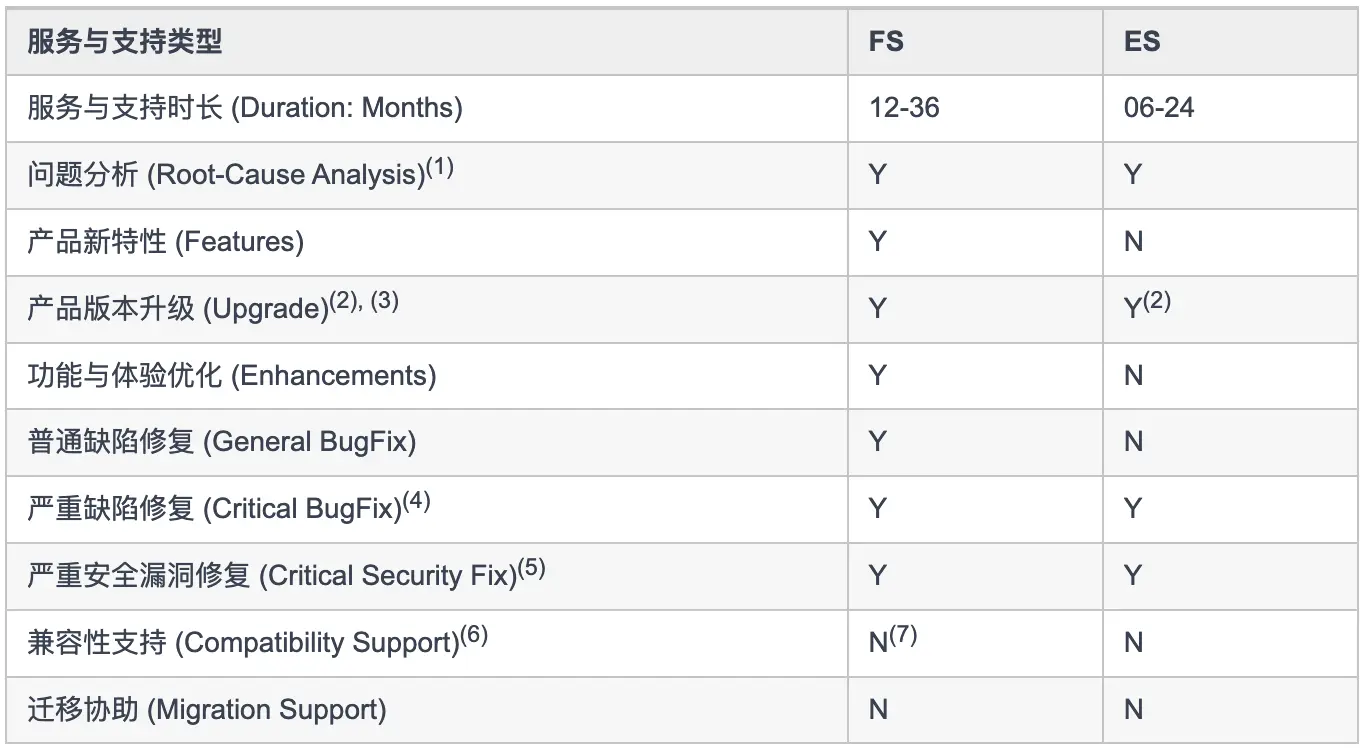This screenshot has height=750, width=1364.
Task: Click the Y(2) cell in Upgrade row
Action: coord(1147,306)
